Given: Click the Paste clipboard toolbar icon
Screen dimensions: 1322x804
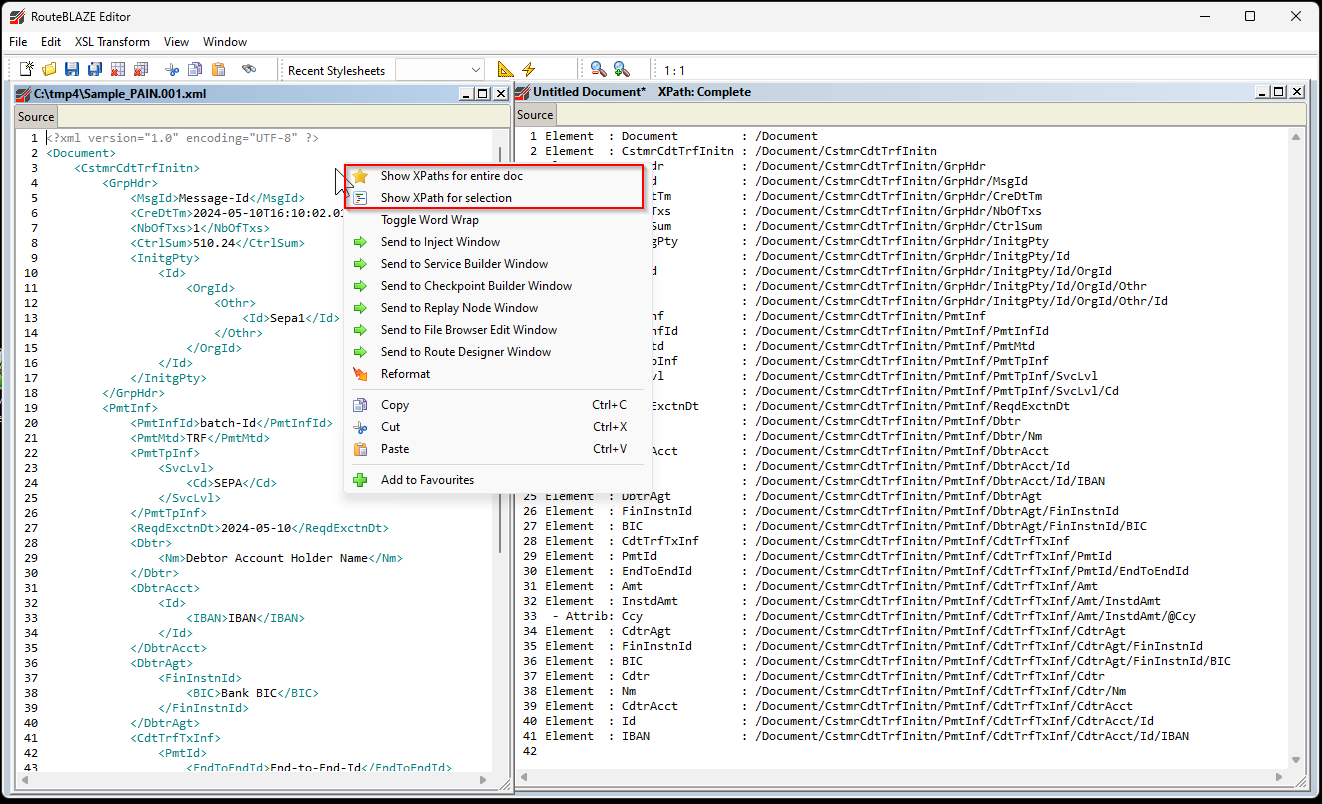Looking at the screenshot, I should click(x=218, y=69).
